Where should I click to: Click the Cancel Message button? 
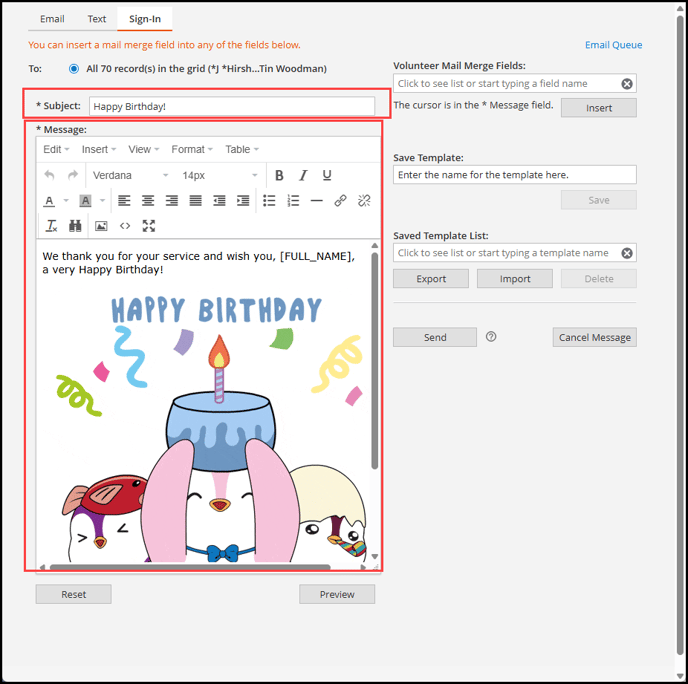tap(595, 337)
